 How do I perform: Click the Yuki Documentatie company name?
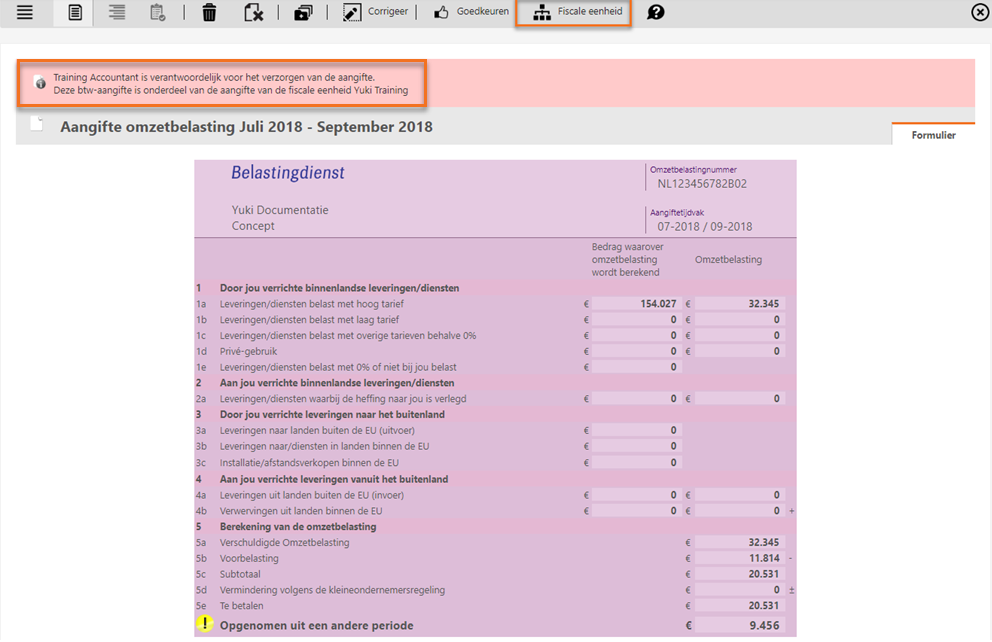tap(280, 210)
